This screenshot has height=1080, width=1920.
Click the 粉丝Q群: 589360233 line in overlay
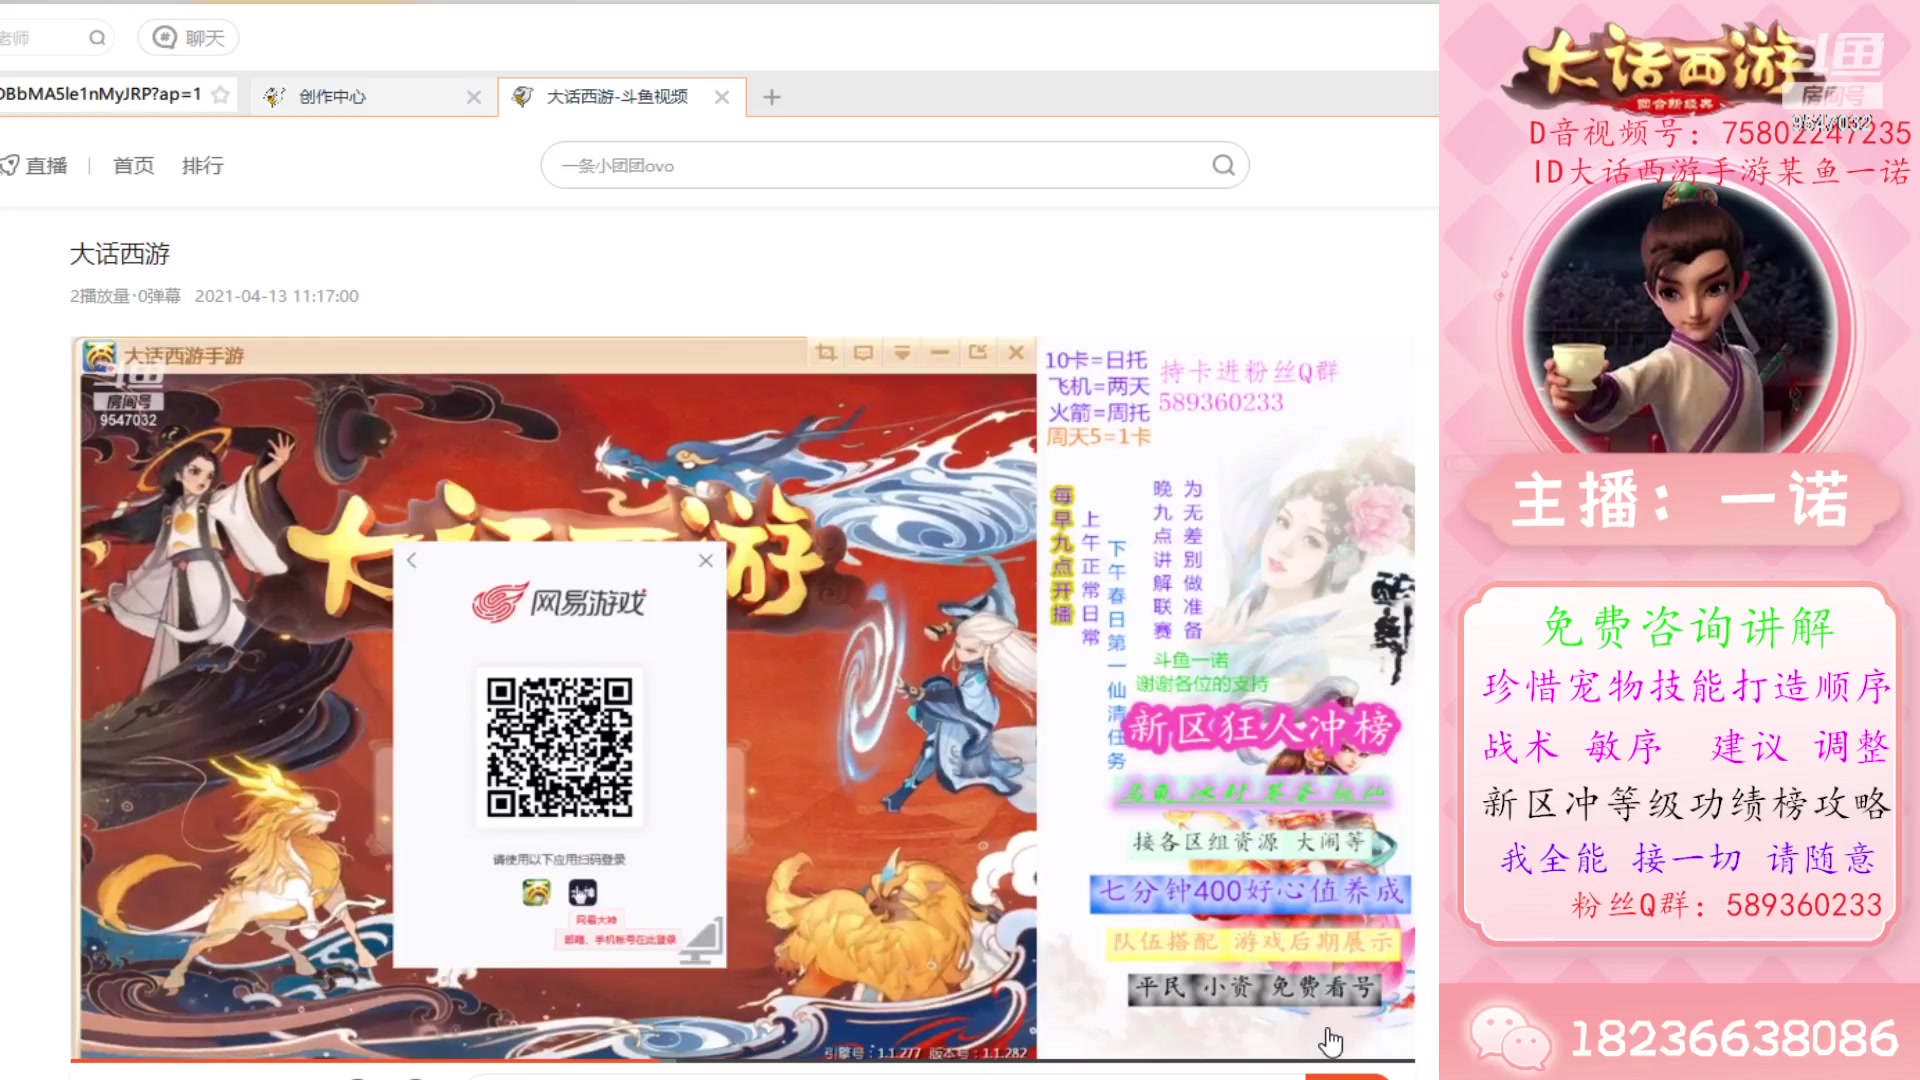(1727, 905)
